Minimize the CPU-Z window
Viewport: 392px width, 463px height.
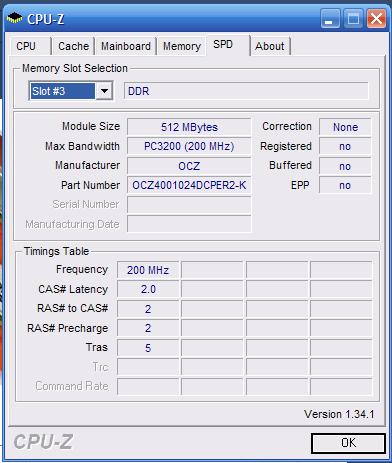(x=330, y=18)
